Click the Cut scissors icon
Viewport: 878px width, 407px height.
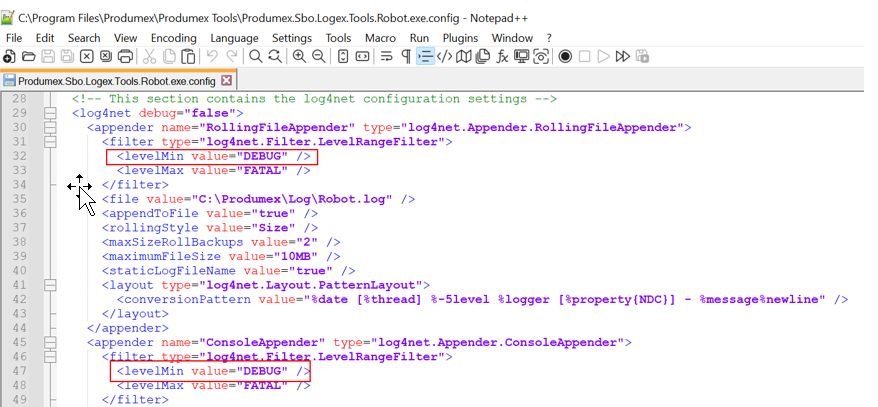click(150, 57)
